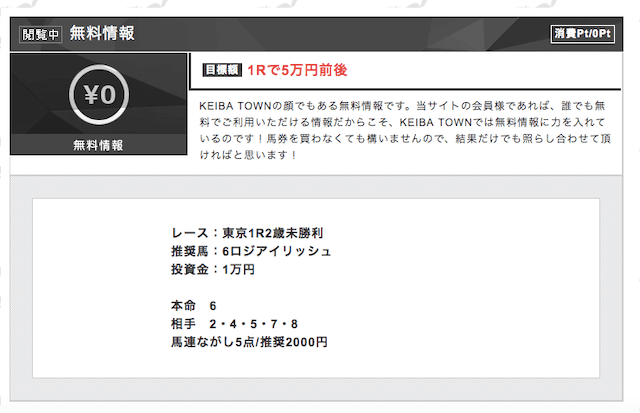Click the 0 digit inside the yen circle
The height and width of the screenshot is (413, 640).
pyautogui.click(x=108, y=96)
